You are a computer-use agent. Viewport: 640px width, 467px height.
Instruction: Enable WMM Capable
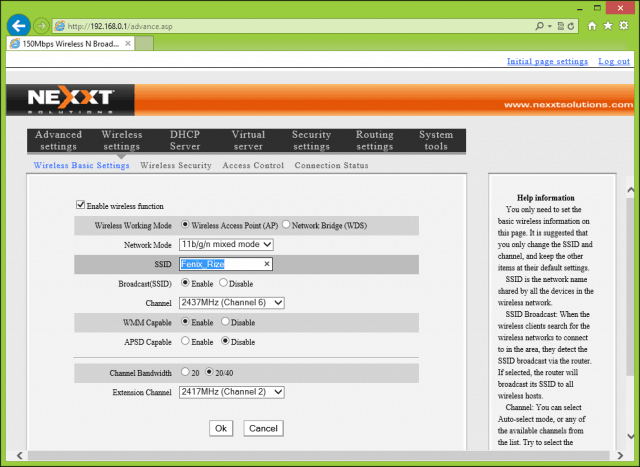[x=185, y=322]
